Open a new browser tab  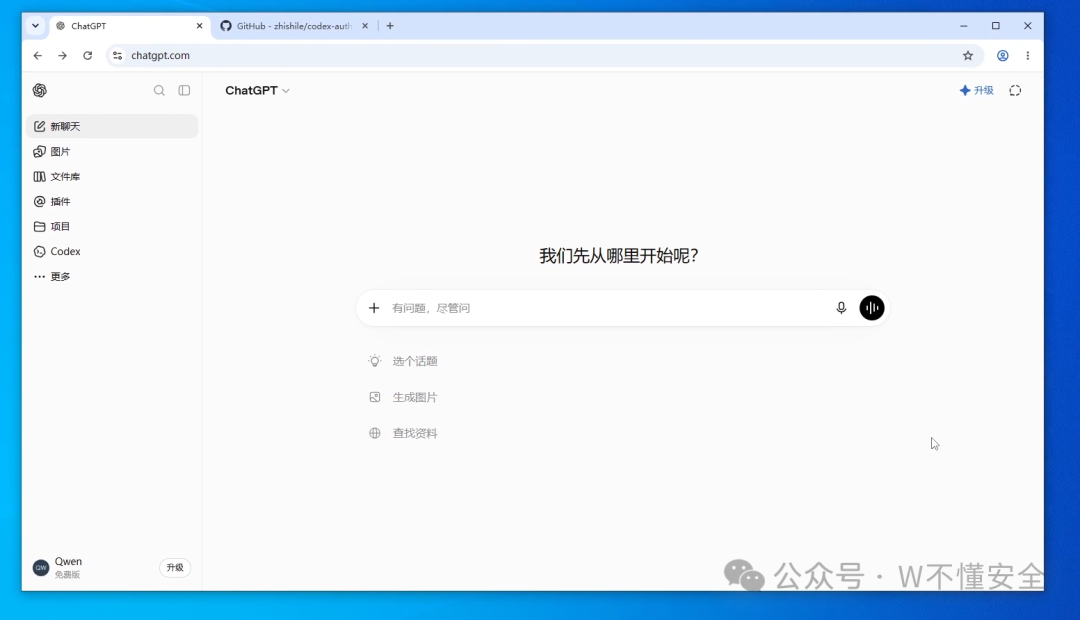click(x=390, y=26)
